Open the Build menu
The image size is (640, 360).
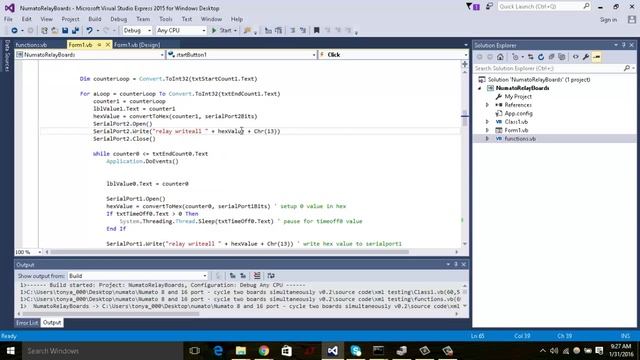(x=95, y=19)
